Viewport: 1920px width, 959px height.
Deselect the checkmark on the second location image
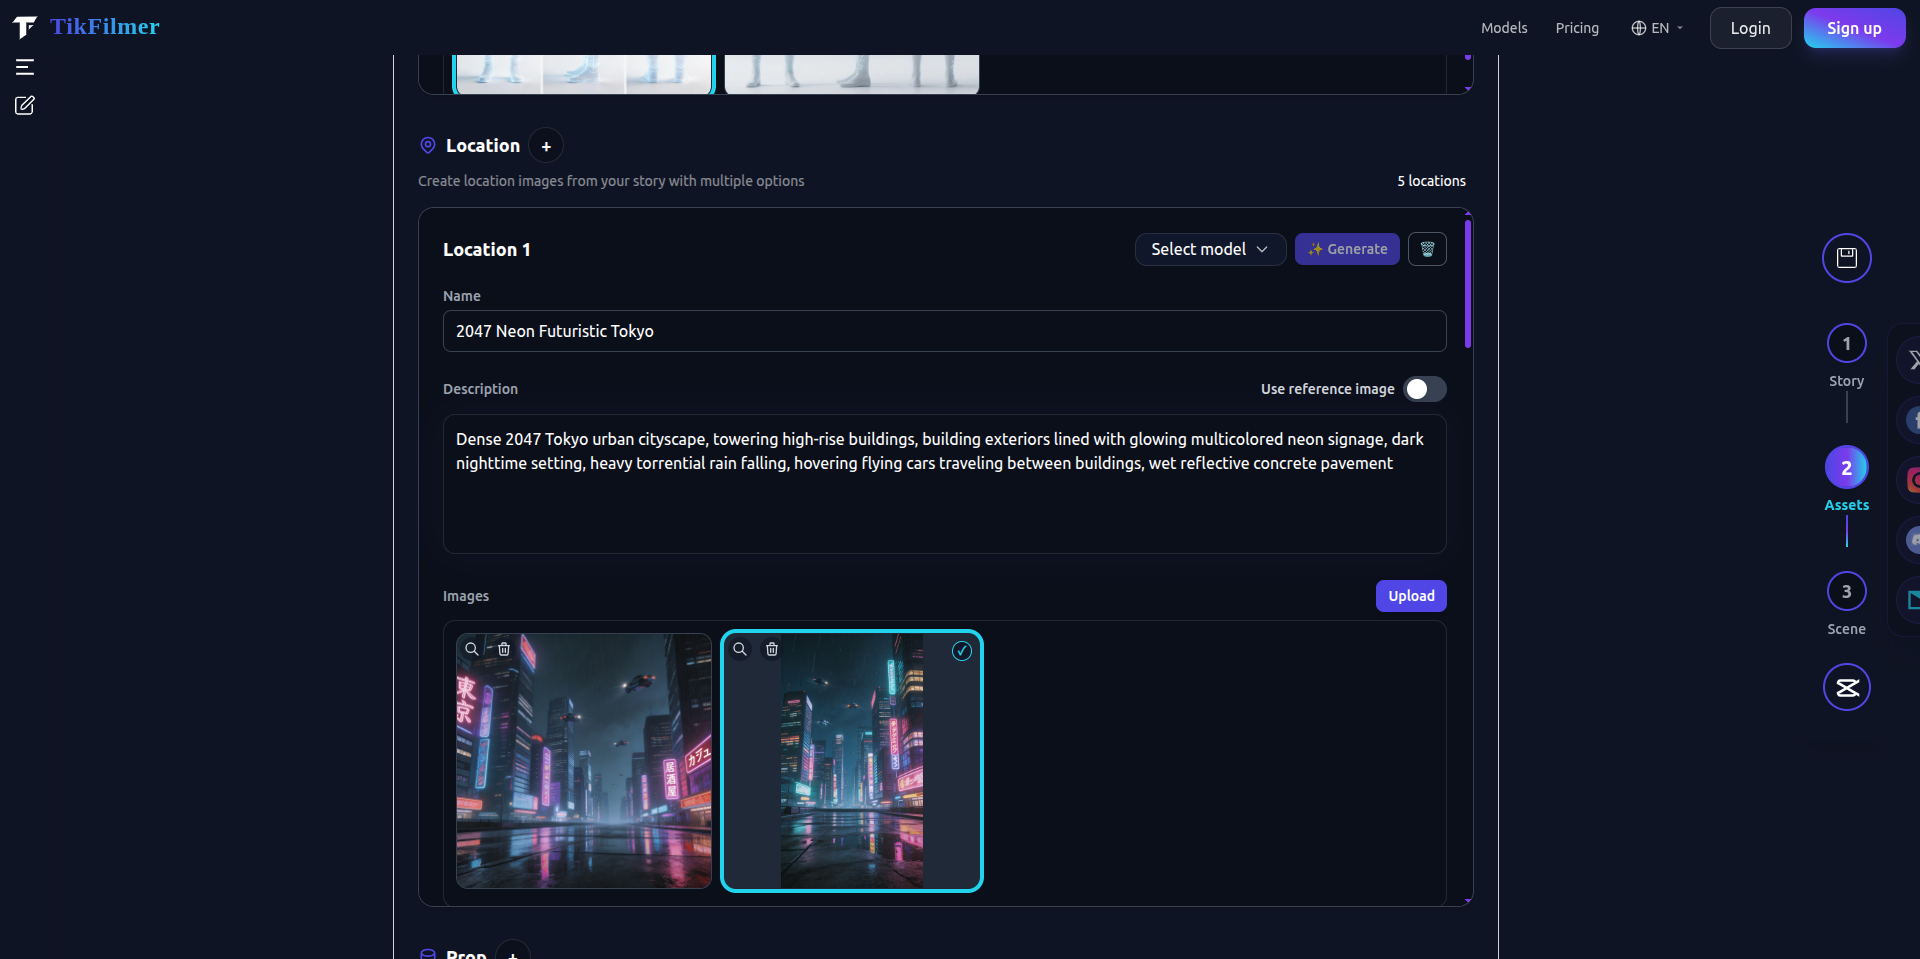point(961,651)
